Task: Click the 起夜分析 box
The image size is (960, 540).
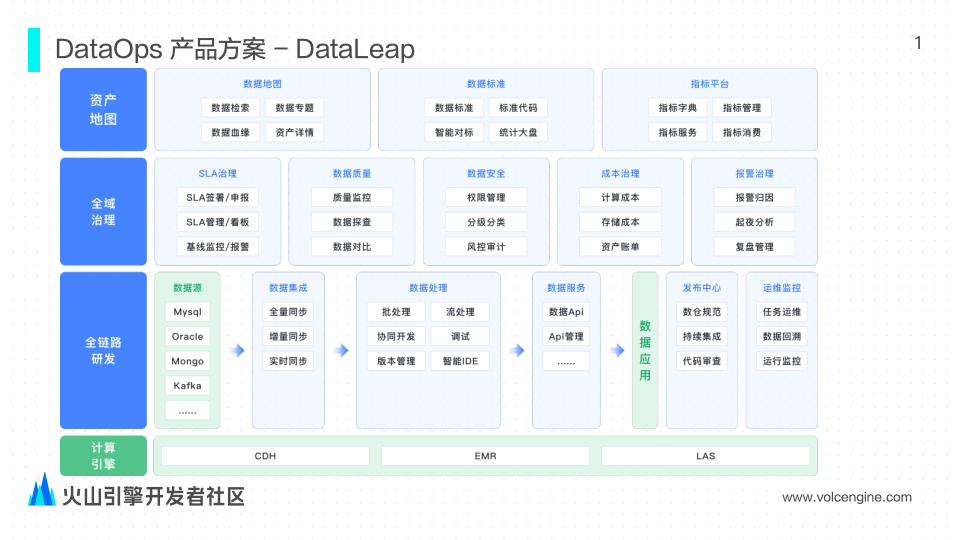Action: click(x=754, y=222)
